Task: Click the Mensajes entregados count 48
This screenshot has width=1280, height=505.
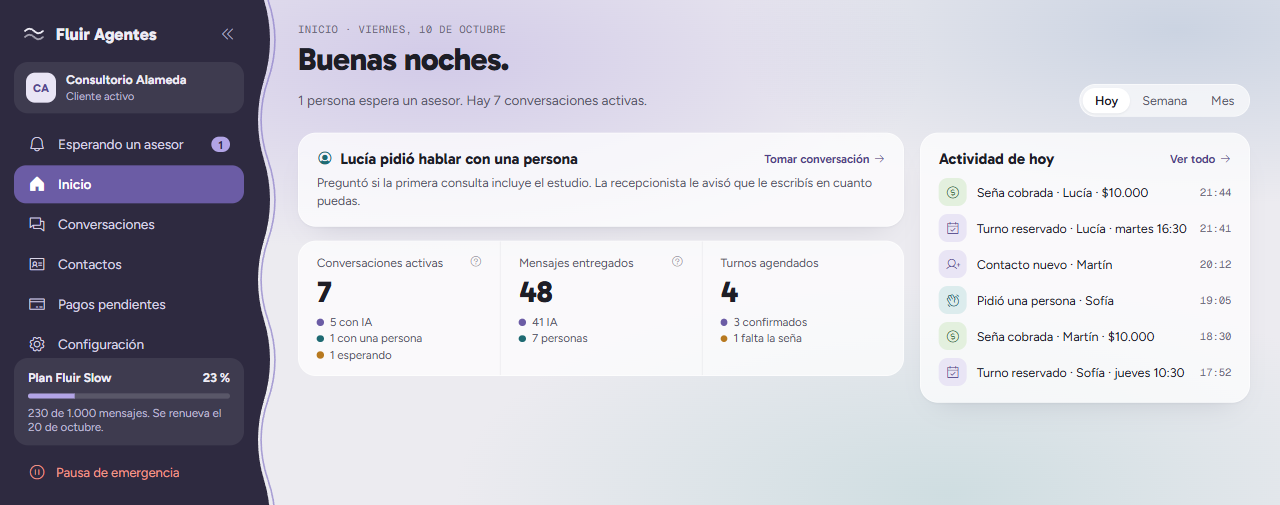Action: tap(536, 292)
